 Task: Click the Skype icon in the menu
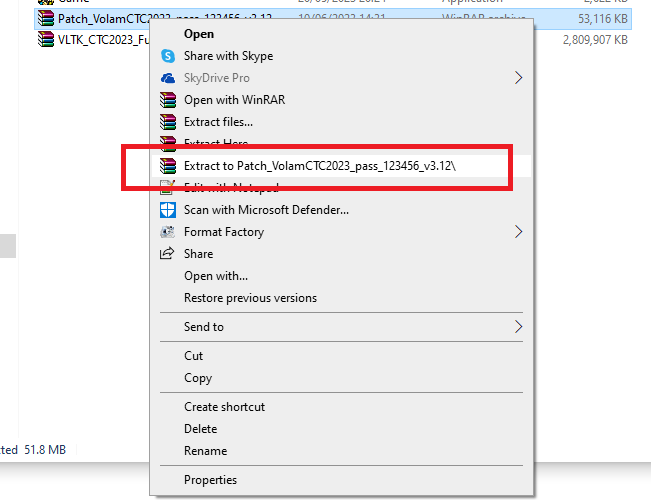[x=168, y=56]
